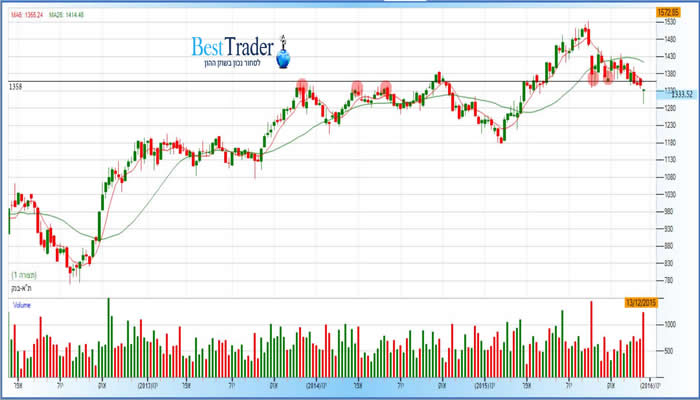Click the orange 1572.85 price tag

(668, 11)
